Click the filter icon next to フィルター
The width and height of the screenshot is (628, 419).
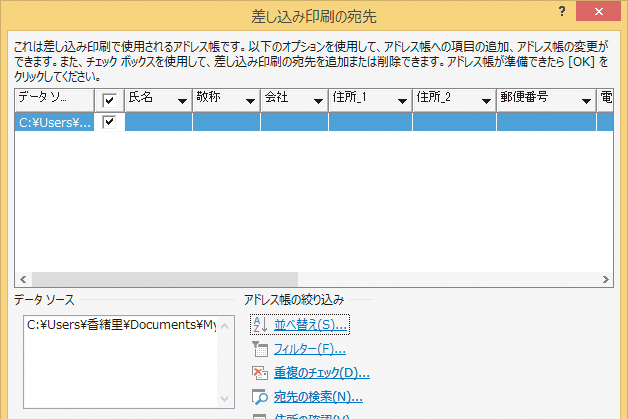point(260,349)
